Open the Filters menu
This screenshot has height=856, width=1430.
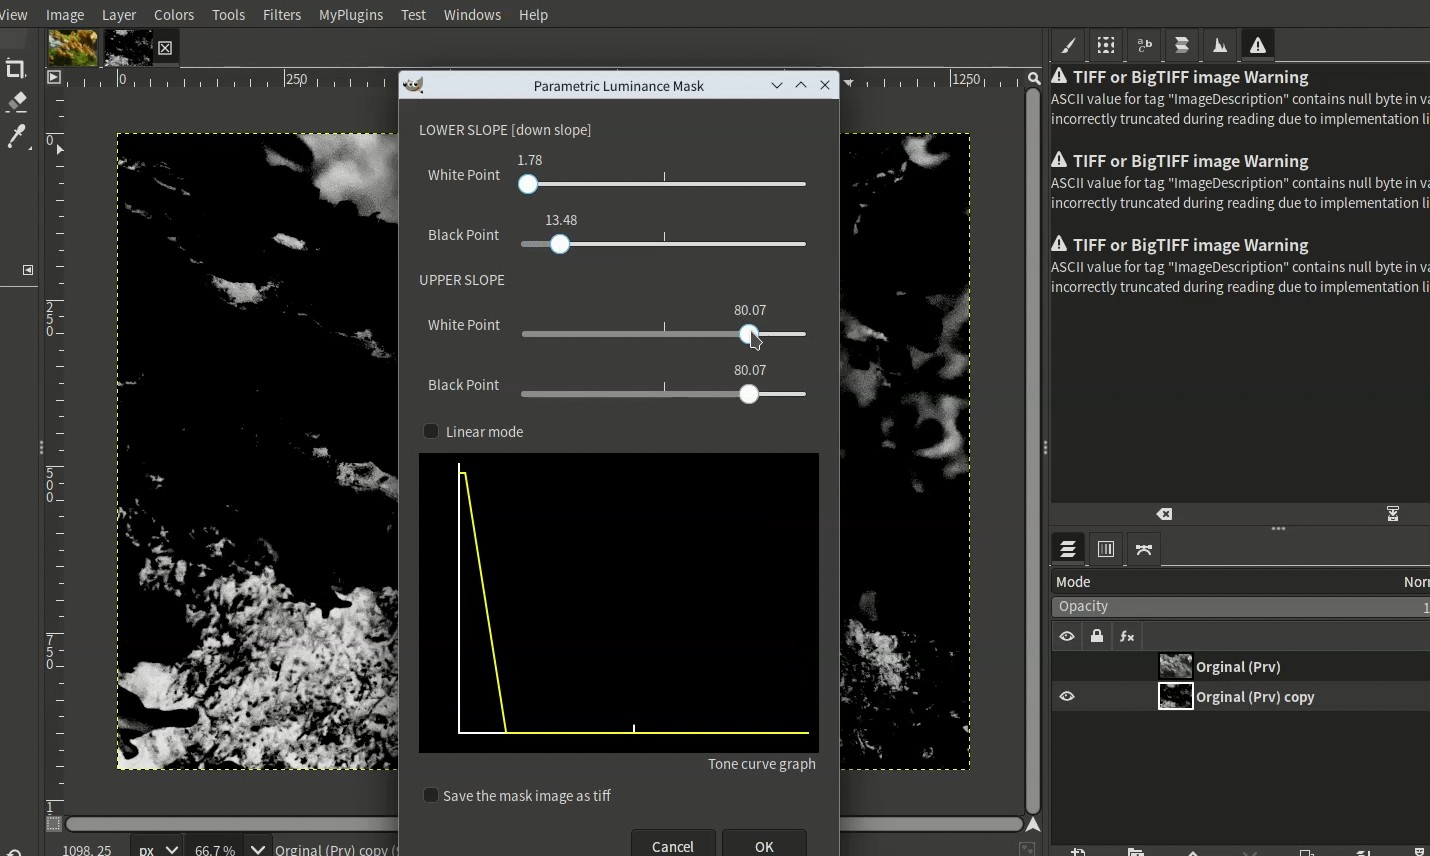click(x=282, y=15)
